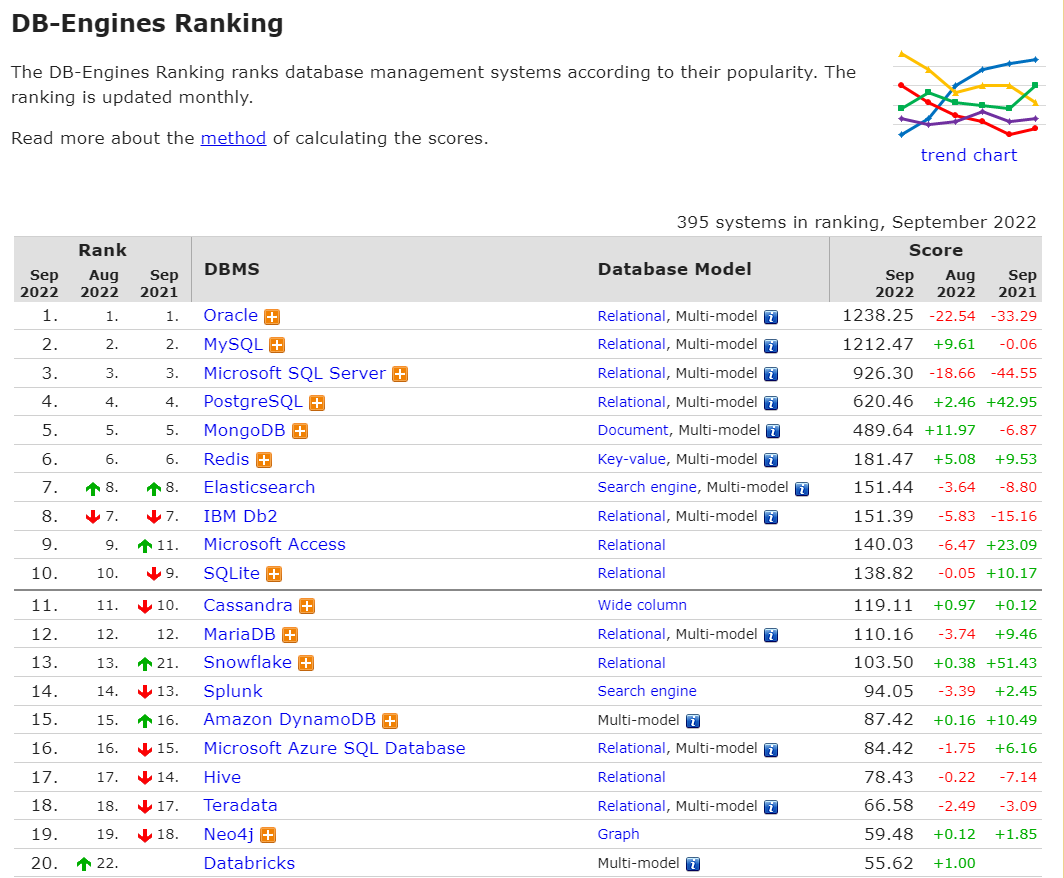Click the info icon in MongoDB's Document, Multi-model cell

pyautogui.click(x=773, y=432)
